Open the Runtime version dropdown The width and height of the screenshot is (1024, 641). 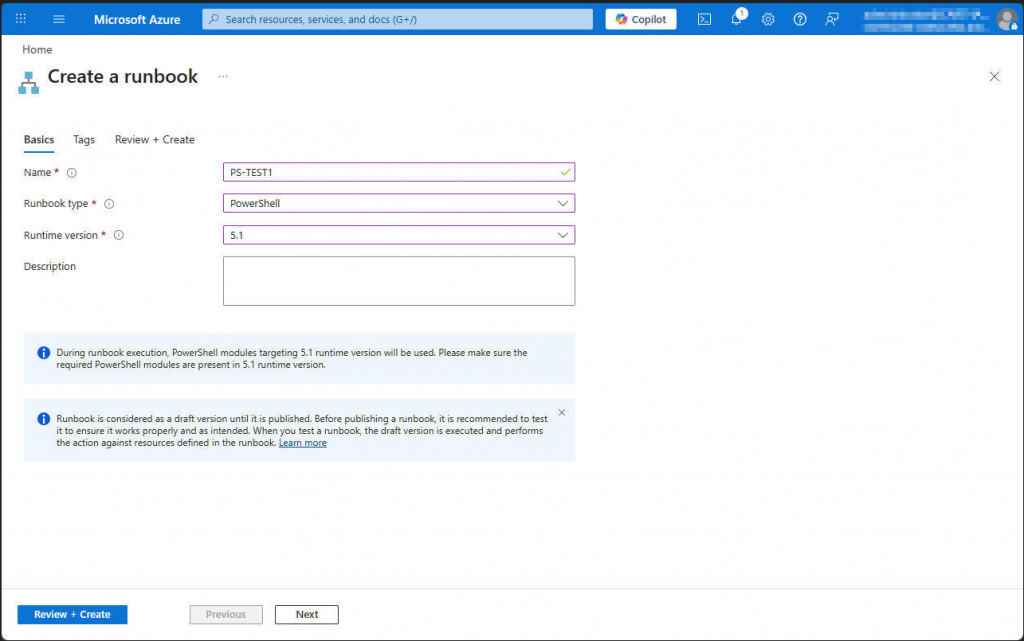click(399, 234)
